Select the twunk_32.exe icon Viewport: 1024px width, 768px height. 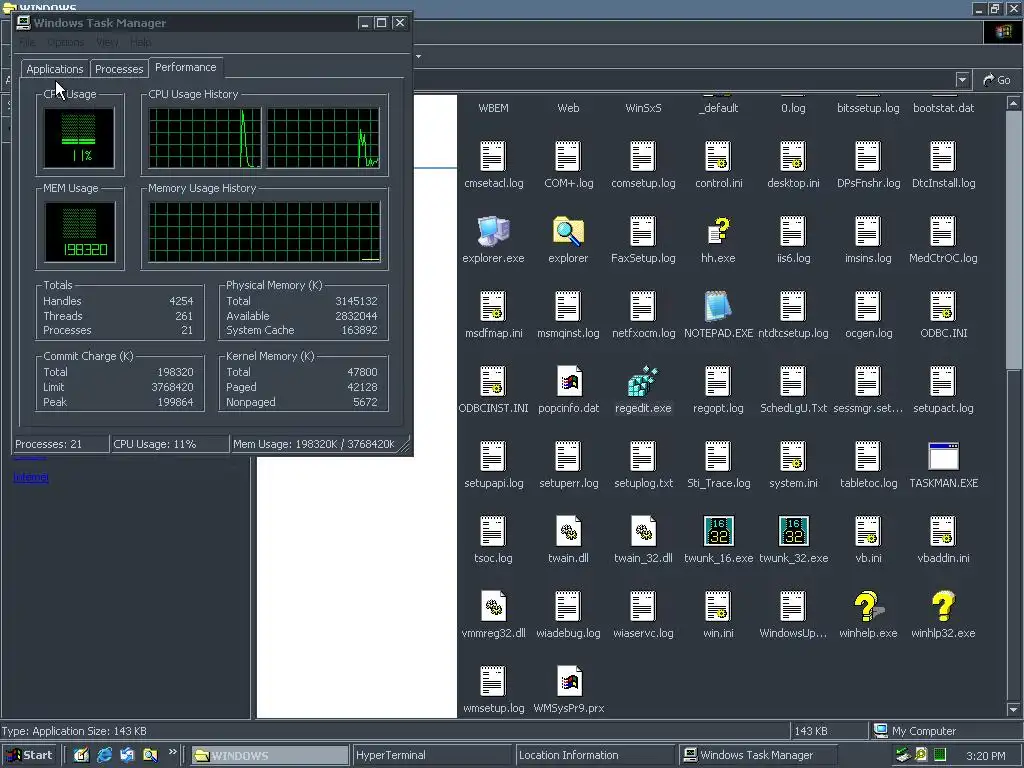(x=793, y=531)
